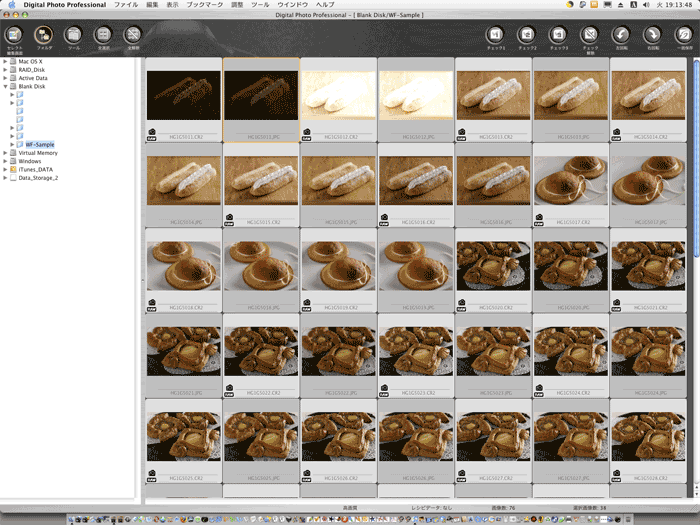Select thumbnail HG1G5011.JPG

[261, 100]
